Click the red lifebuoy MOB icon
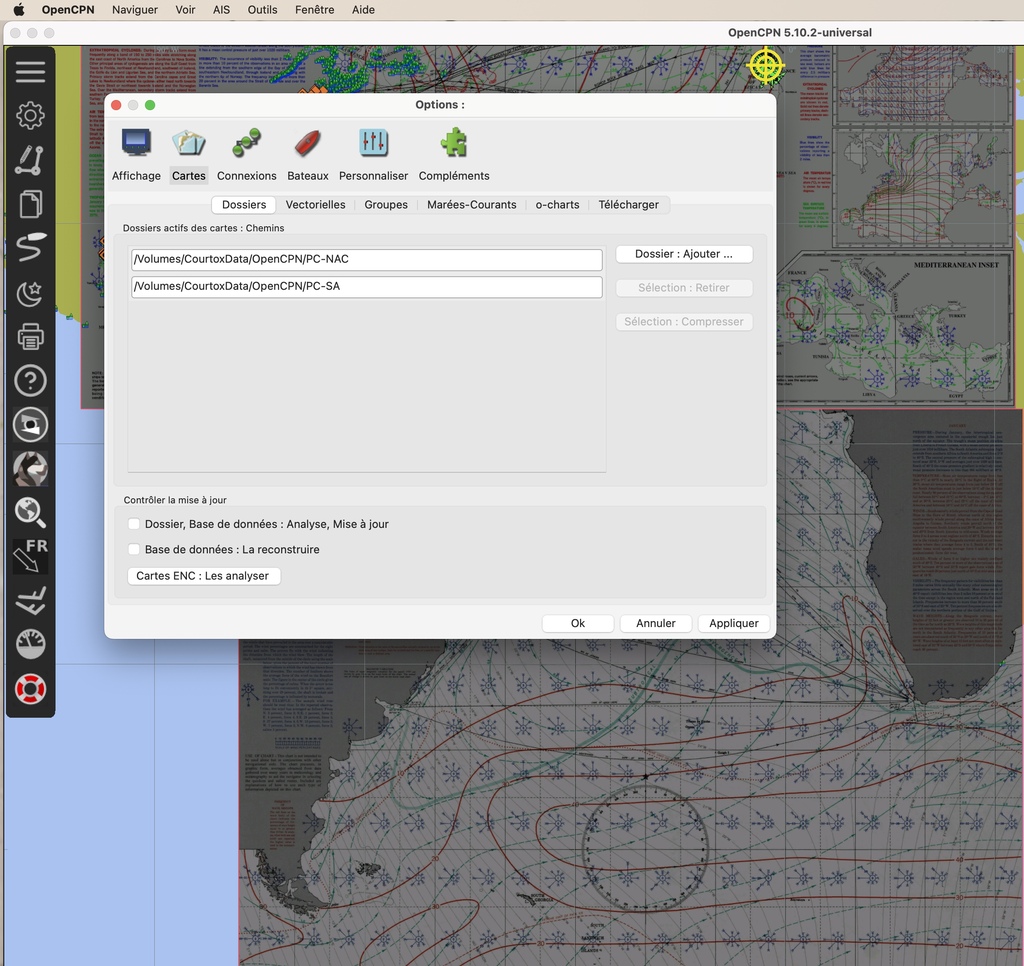Viewport: 1024px width, 966px height. pos(30,689)
